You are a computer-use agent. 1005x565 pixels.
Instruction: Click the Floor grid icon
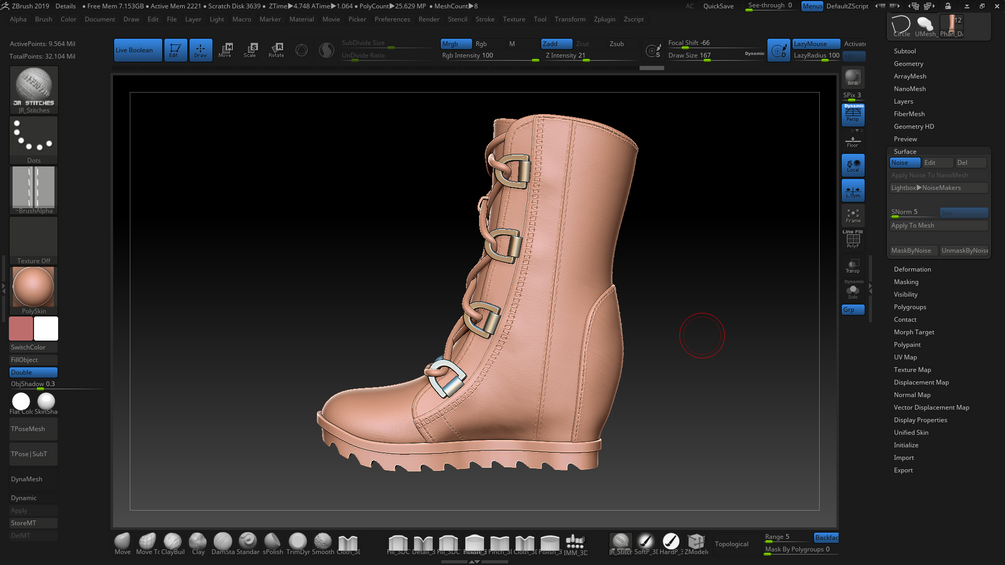[x=853, y=141]
